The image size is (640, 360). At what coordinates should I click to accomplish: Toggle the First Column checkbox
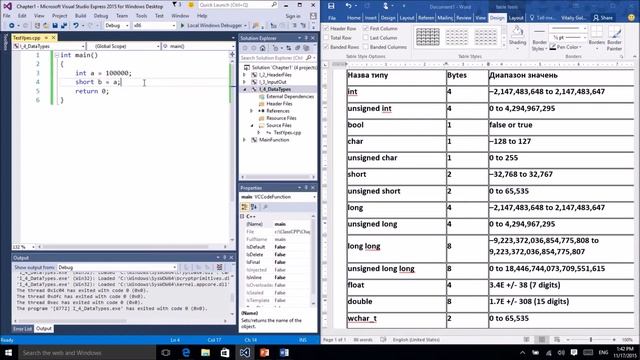(x=366, y=29)
